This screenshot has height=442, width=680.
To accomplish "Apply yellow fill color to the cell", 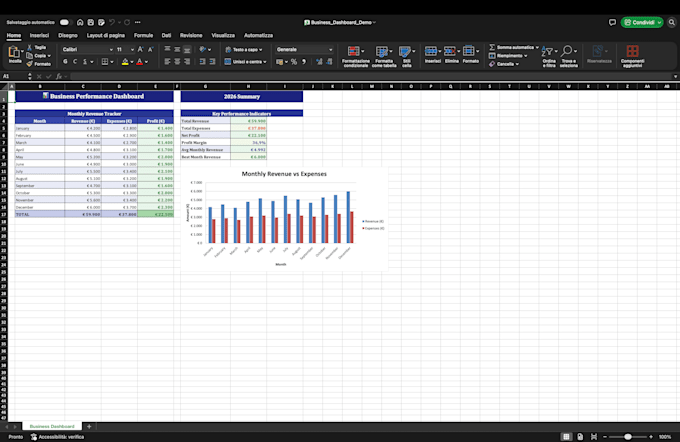I will tap(125, 62).
